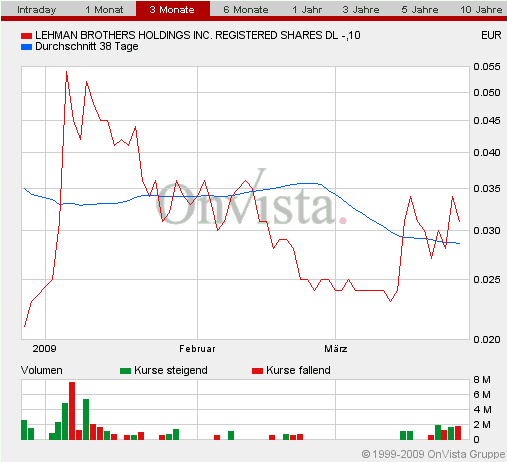Click the 8 M volume axis label
507x462 pixels.
(482, 380)
